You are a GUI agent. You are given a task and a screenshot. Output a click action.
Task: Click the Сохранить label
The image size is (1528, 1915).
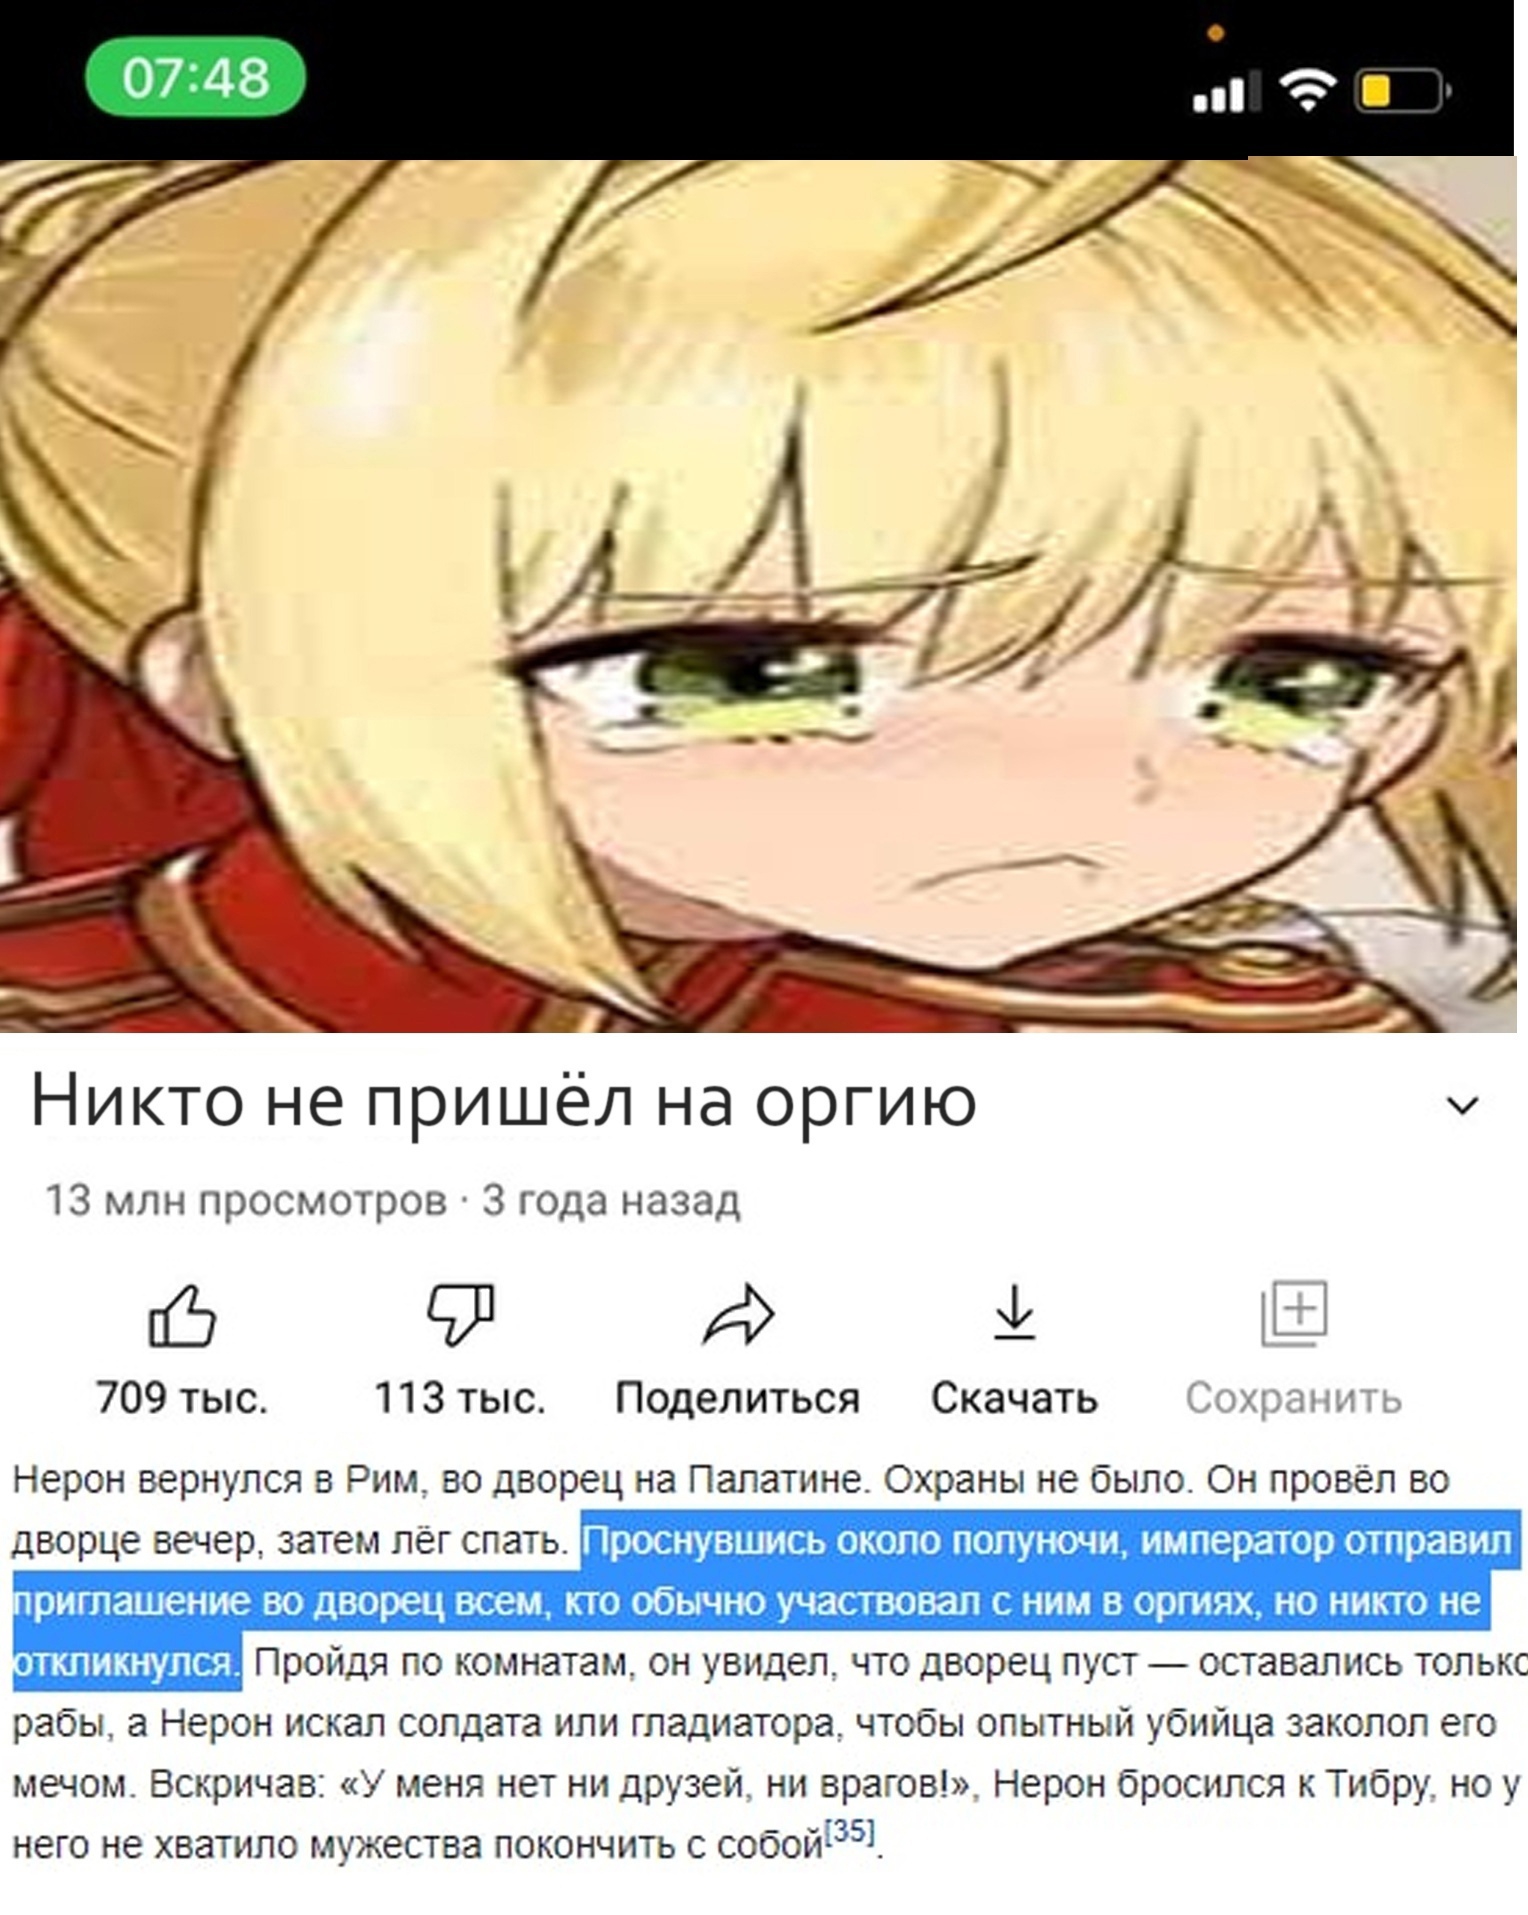pos(1294,1397)
